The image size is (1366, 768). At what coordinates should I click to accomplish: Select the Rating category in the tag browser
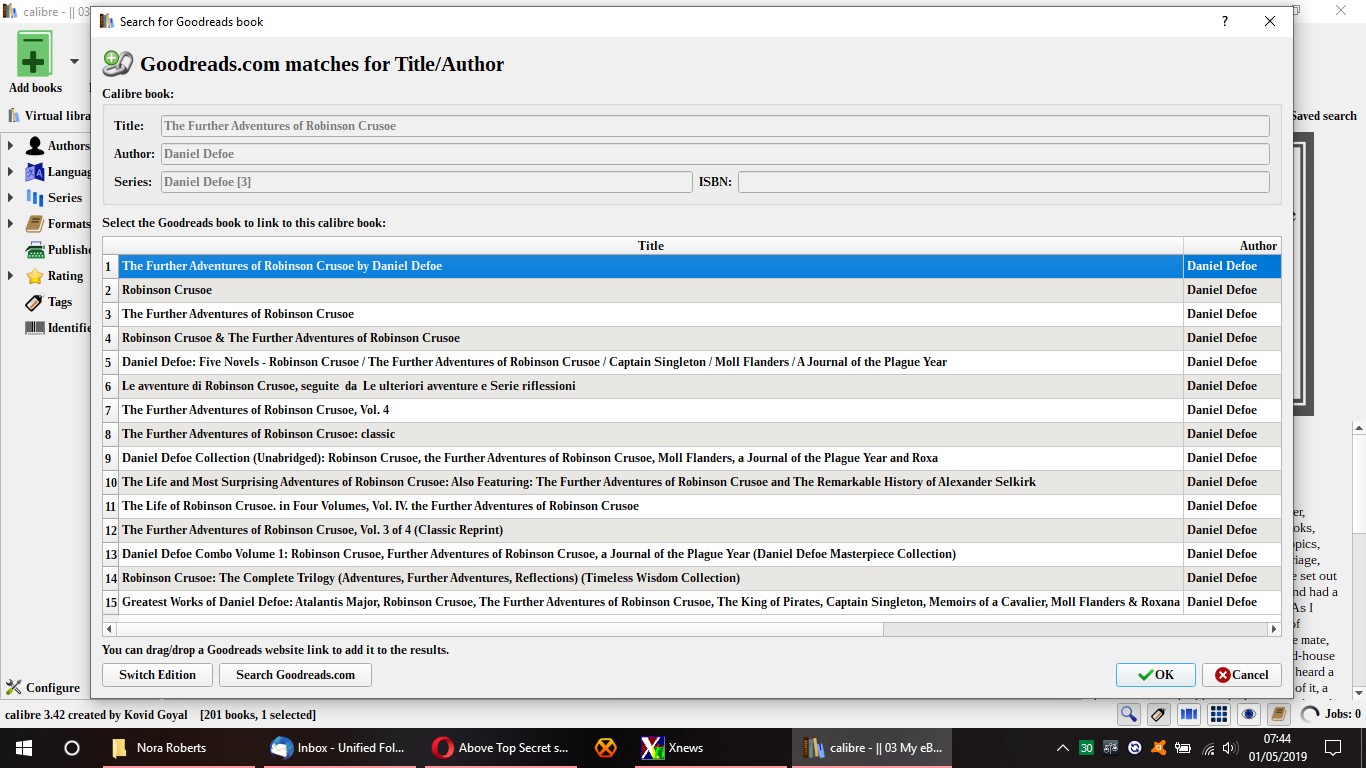54,276
